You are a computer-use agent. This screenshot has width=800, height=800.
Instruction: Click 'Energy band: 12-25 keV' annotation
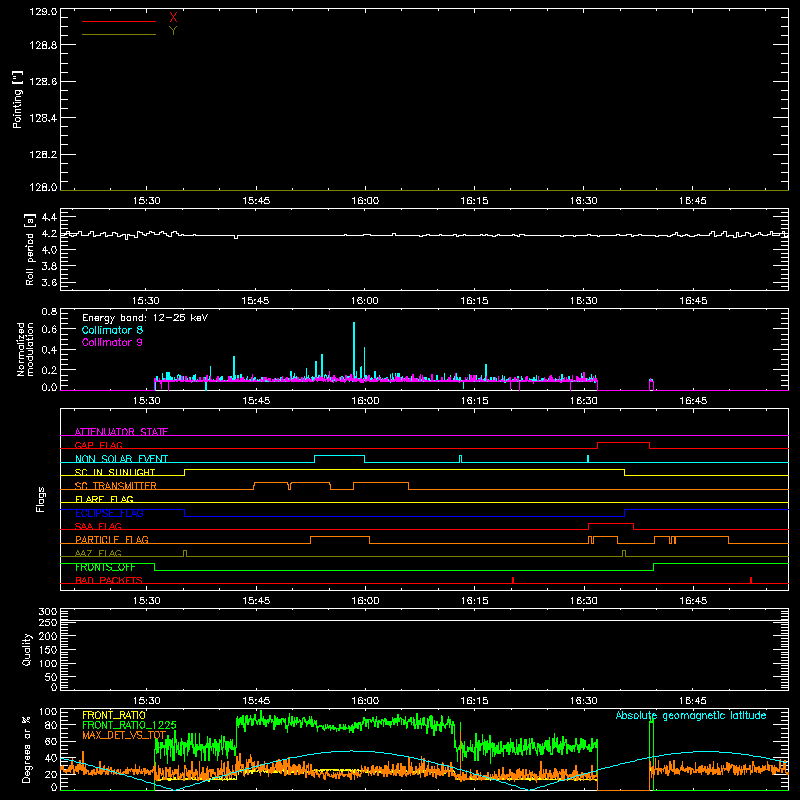(x=145, y=318)
